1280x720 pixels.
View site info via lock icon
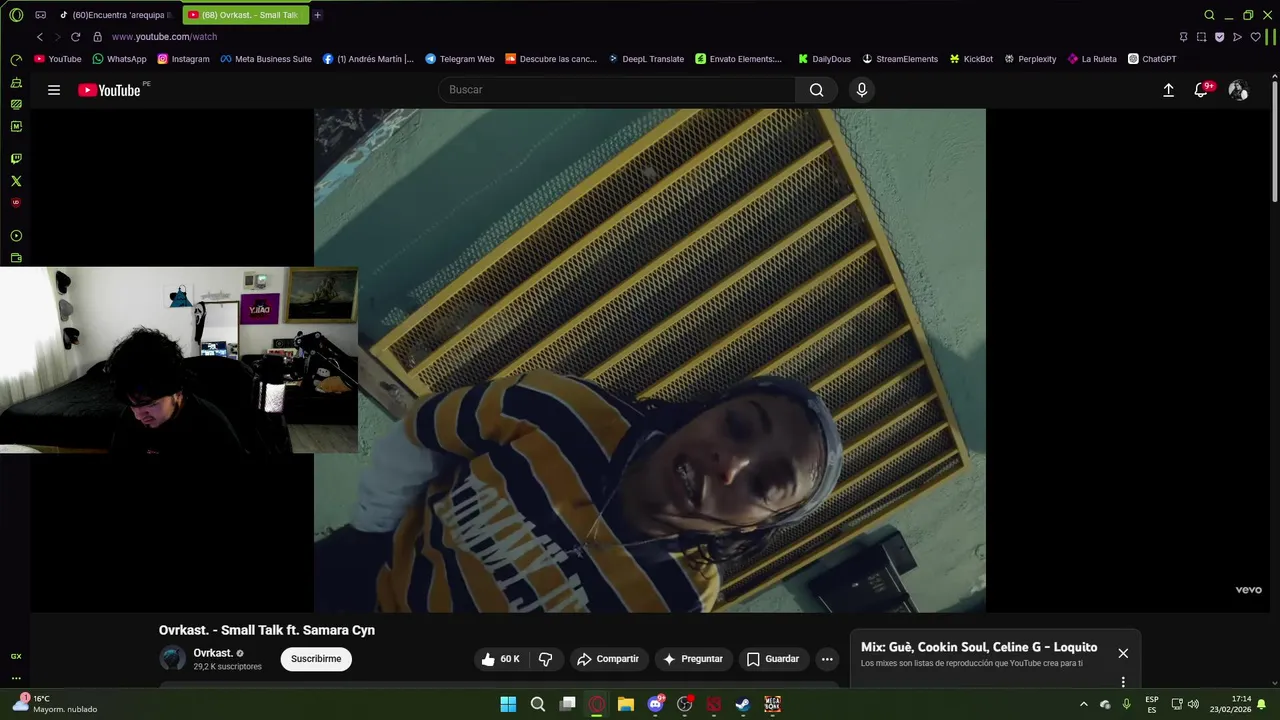97,37
